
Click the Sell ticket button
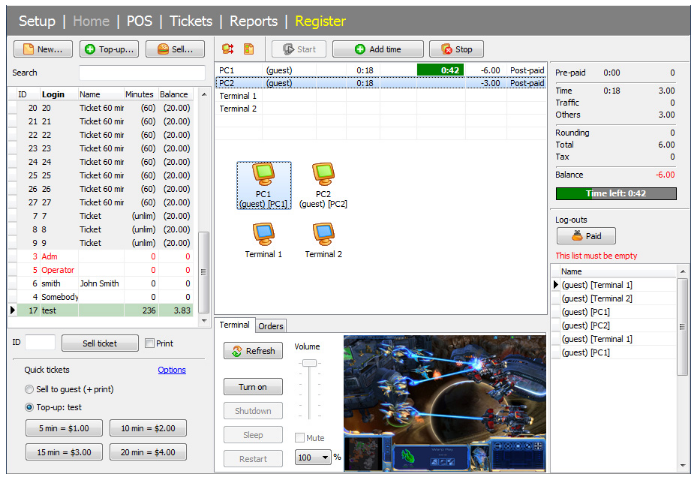[x=100, y=343]
